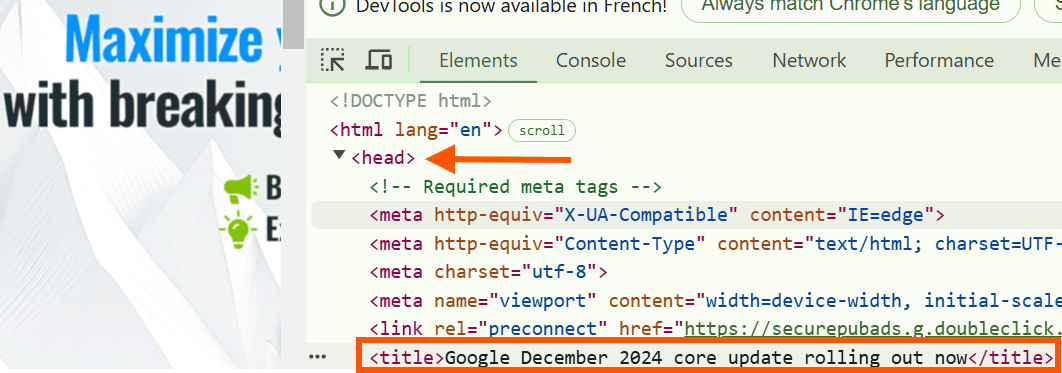Click the green megaphone icon on page
Screen dimensions: 1062x373
[x=242, y=188]
